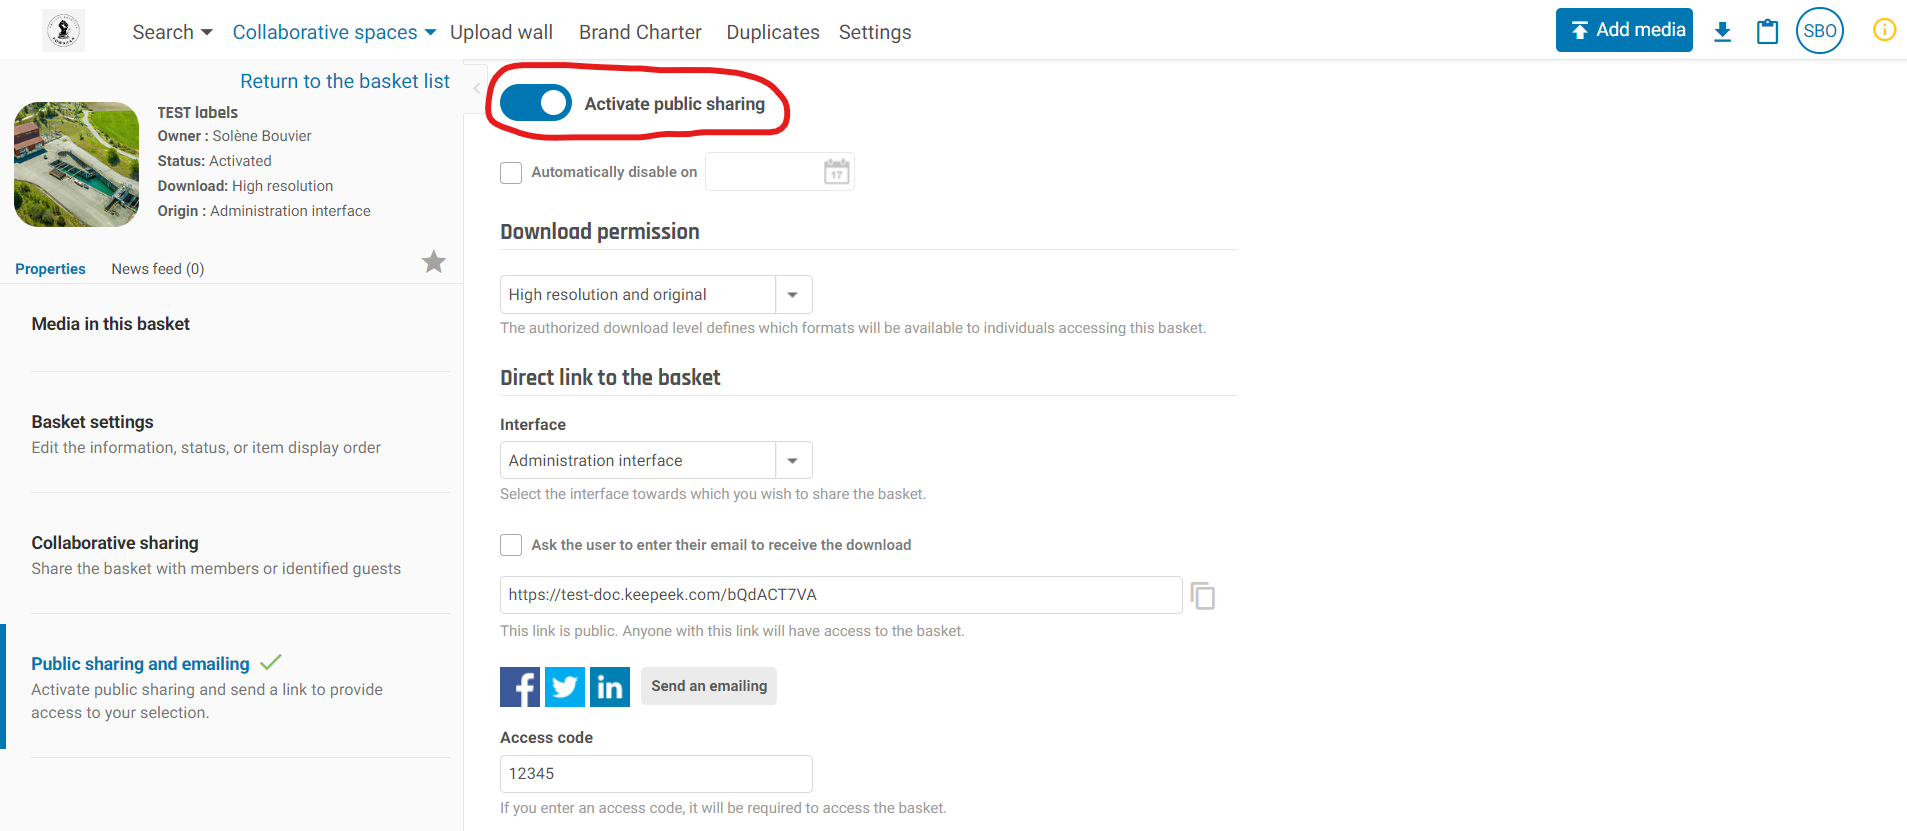Share basket on LinkedIn
The width and height of the screenshot is (1907, 831).
click(610, 687)
